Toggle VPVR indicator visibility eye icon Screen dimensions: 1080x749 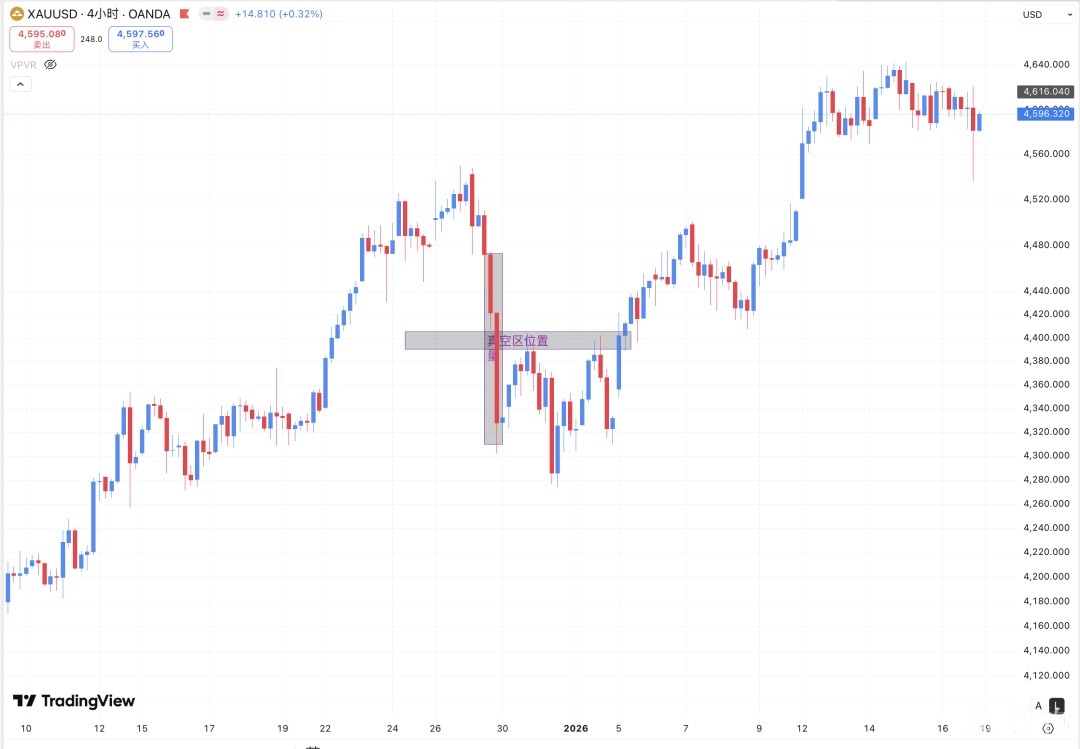click(x=50, y=64)
